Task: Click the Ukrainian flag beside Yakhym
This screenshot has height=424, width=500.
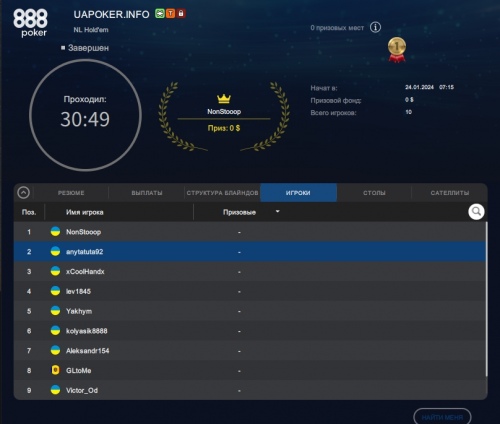Action: 55,311
